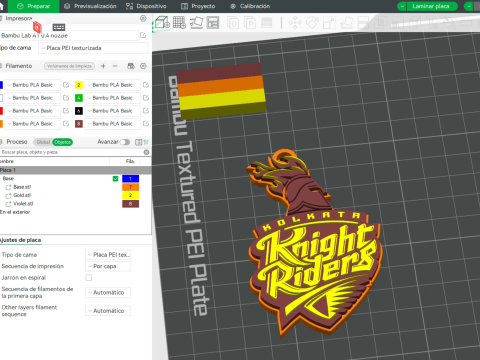Select the Scale tool icon
The width and height of the screenshot is (480, 360).
click(x=329, y=23)
